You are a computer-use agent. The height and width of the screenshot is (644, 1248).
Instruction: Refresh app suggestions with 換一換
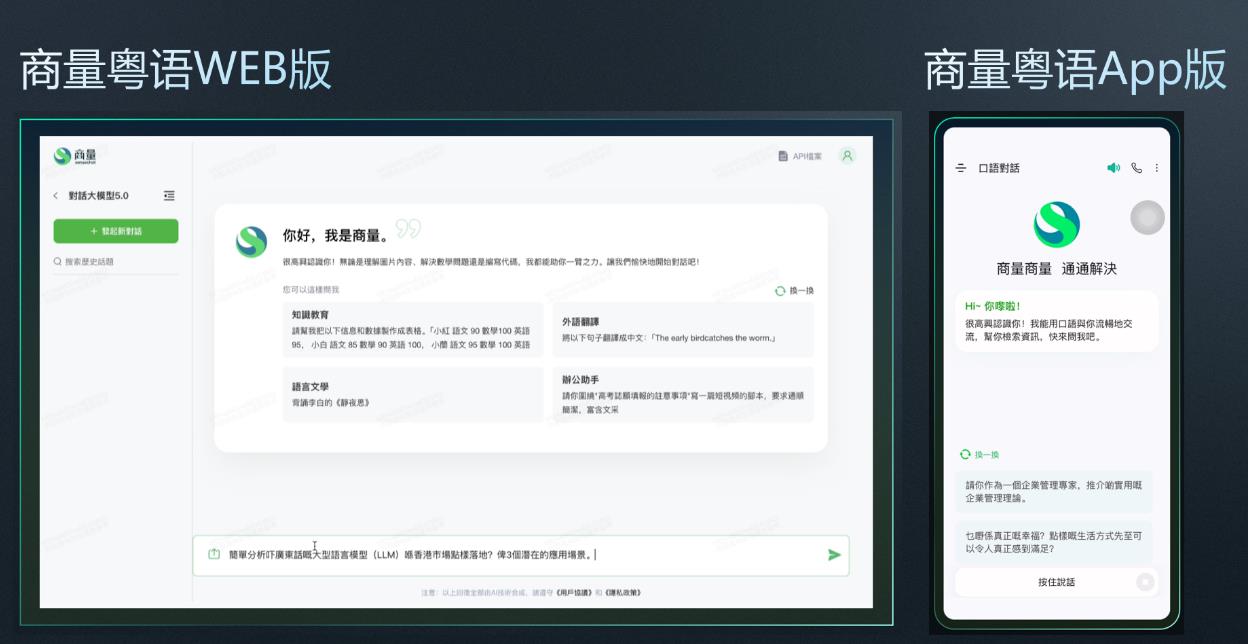point(980,454)
